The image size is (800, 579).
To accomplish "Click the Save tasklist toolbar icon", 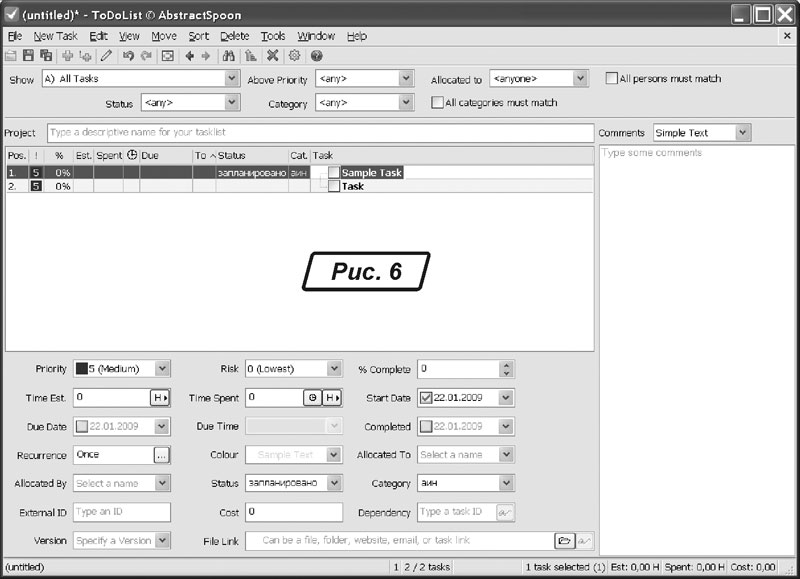I will point(28,56).
